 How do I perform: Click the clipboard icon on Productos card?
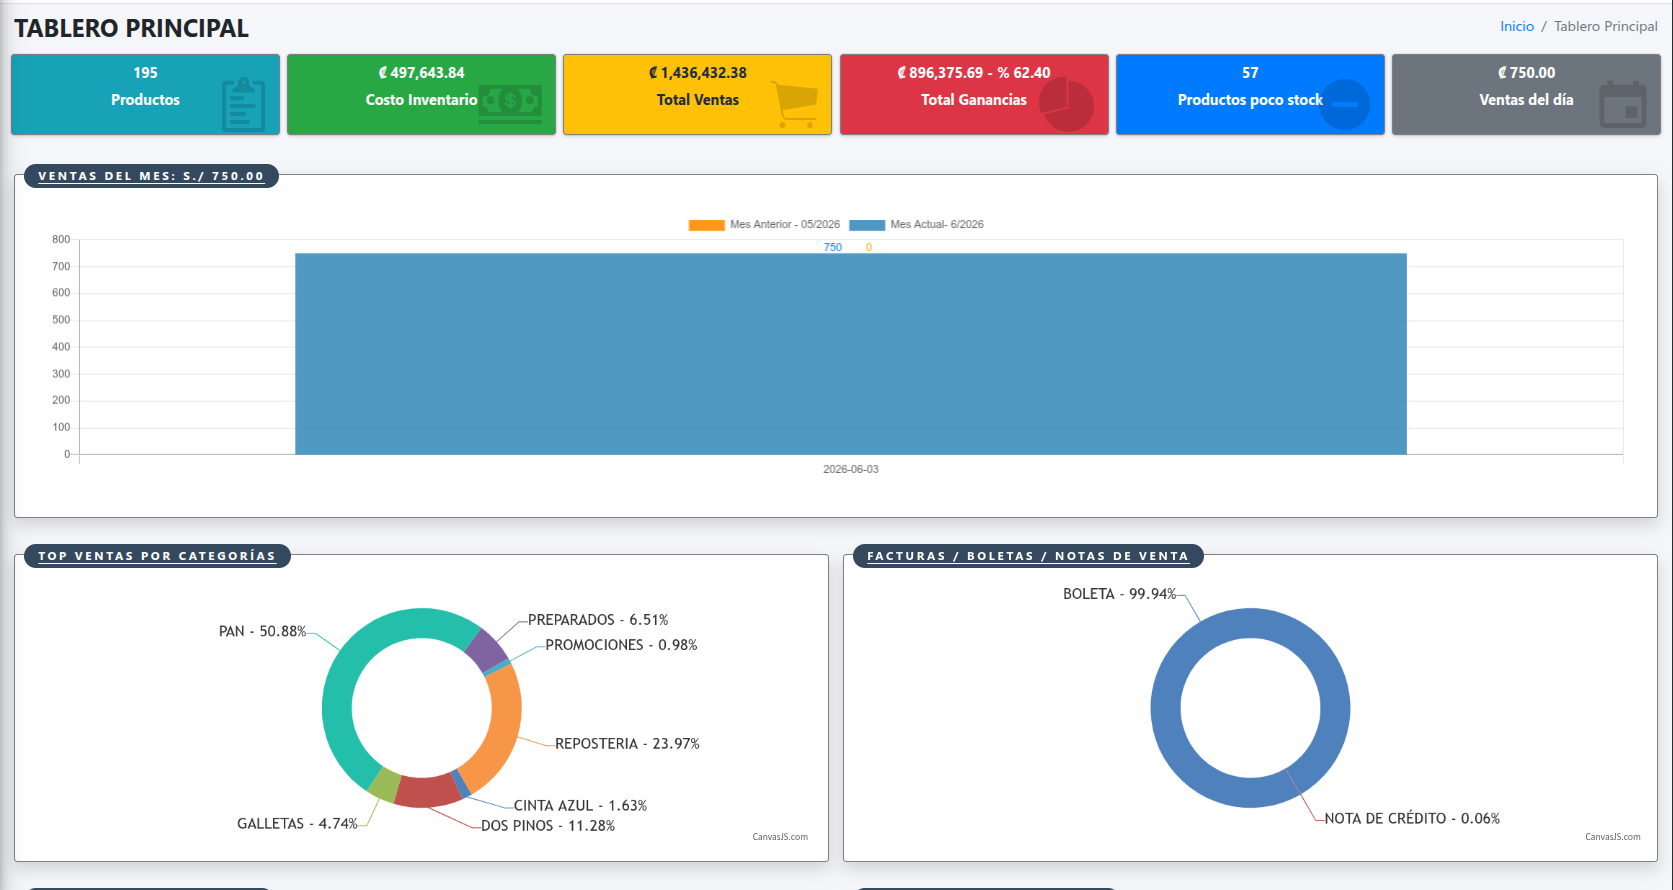point(243,104)
